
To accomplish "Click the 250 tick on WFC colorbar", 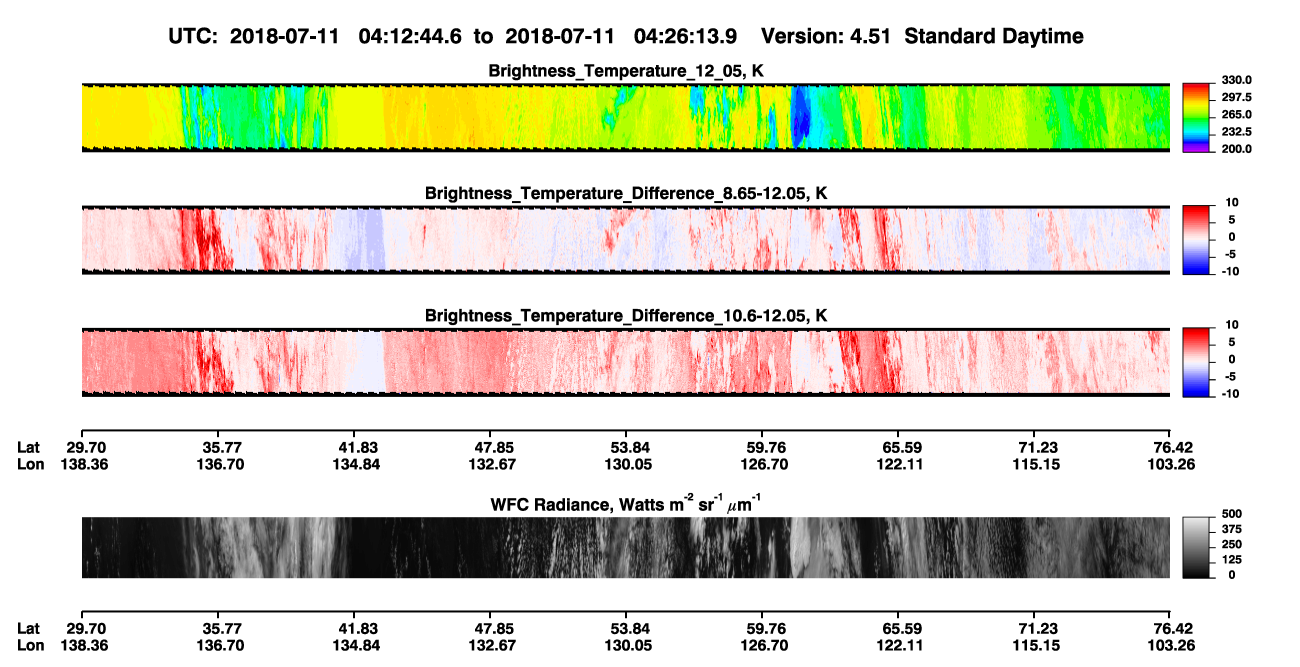I will point(1230,544).
